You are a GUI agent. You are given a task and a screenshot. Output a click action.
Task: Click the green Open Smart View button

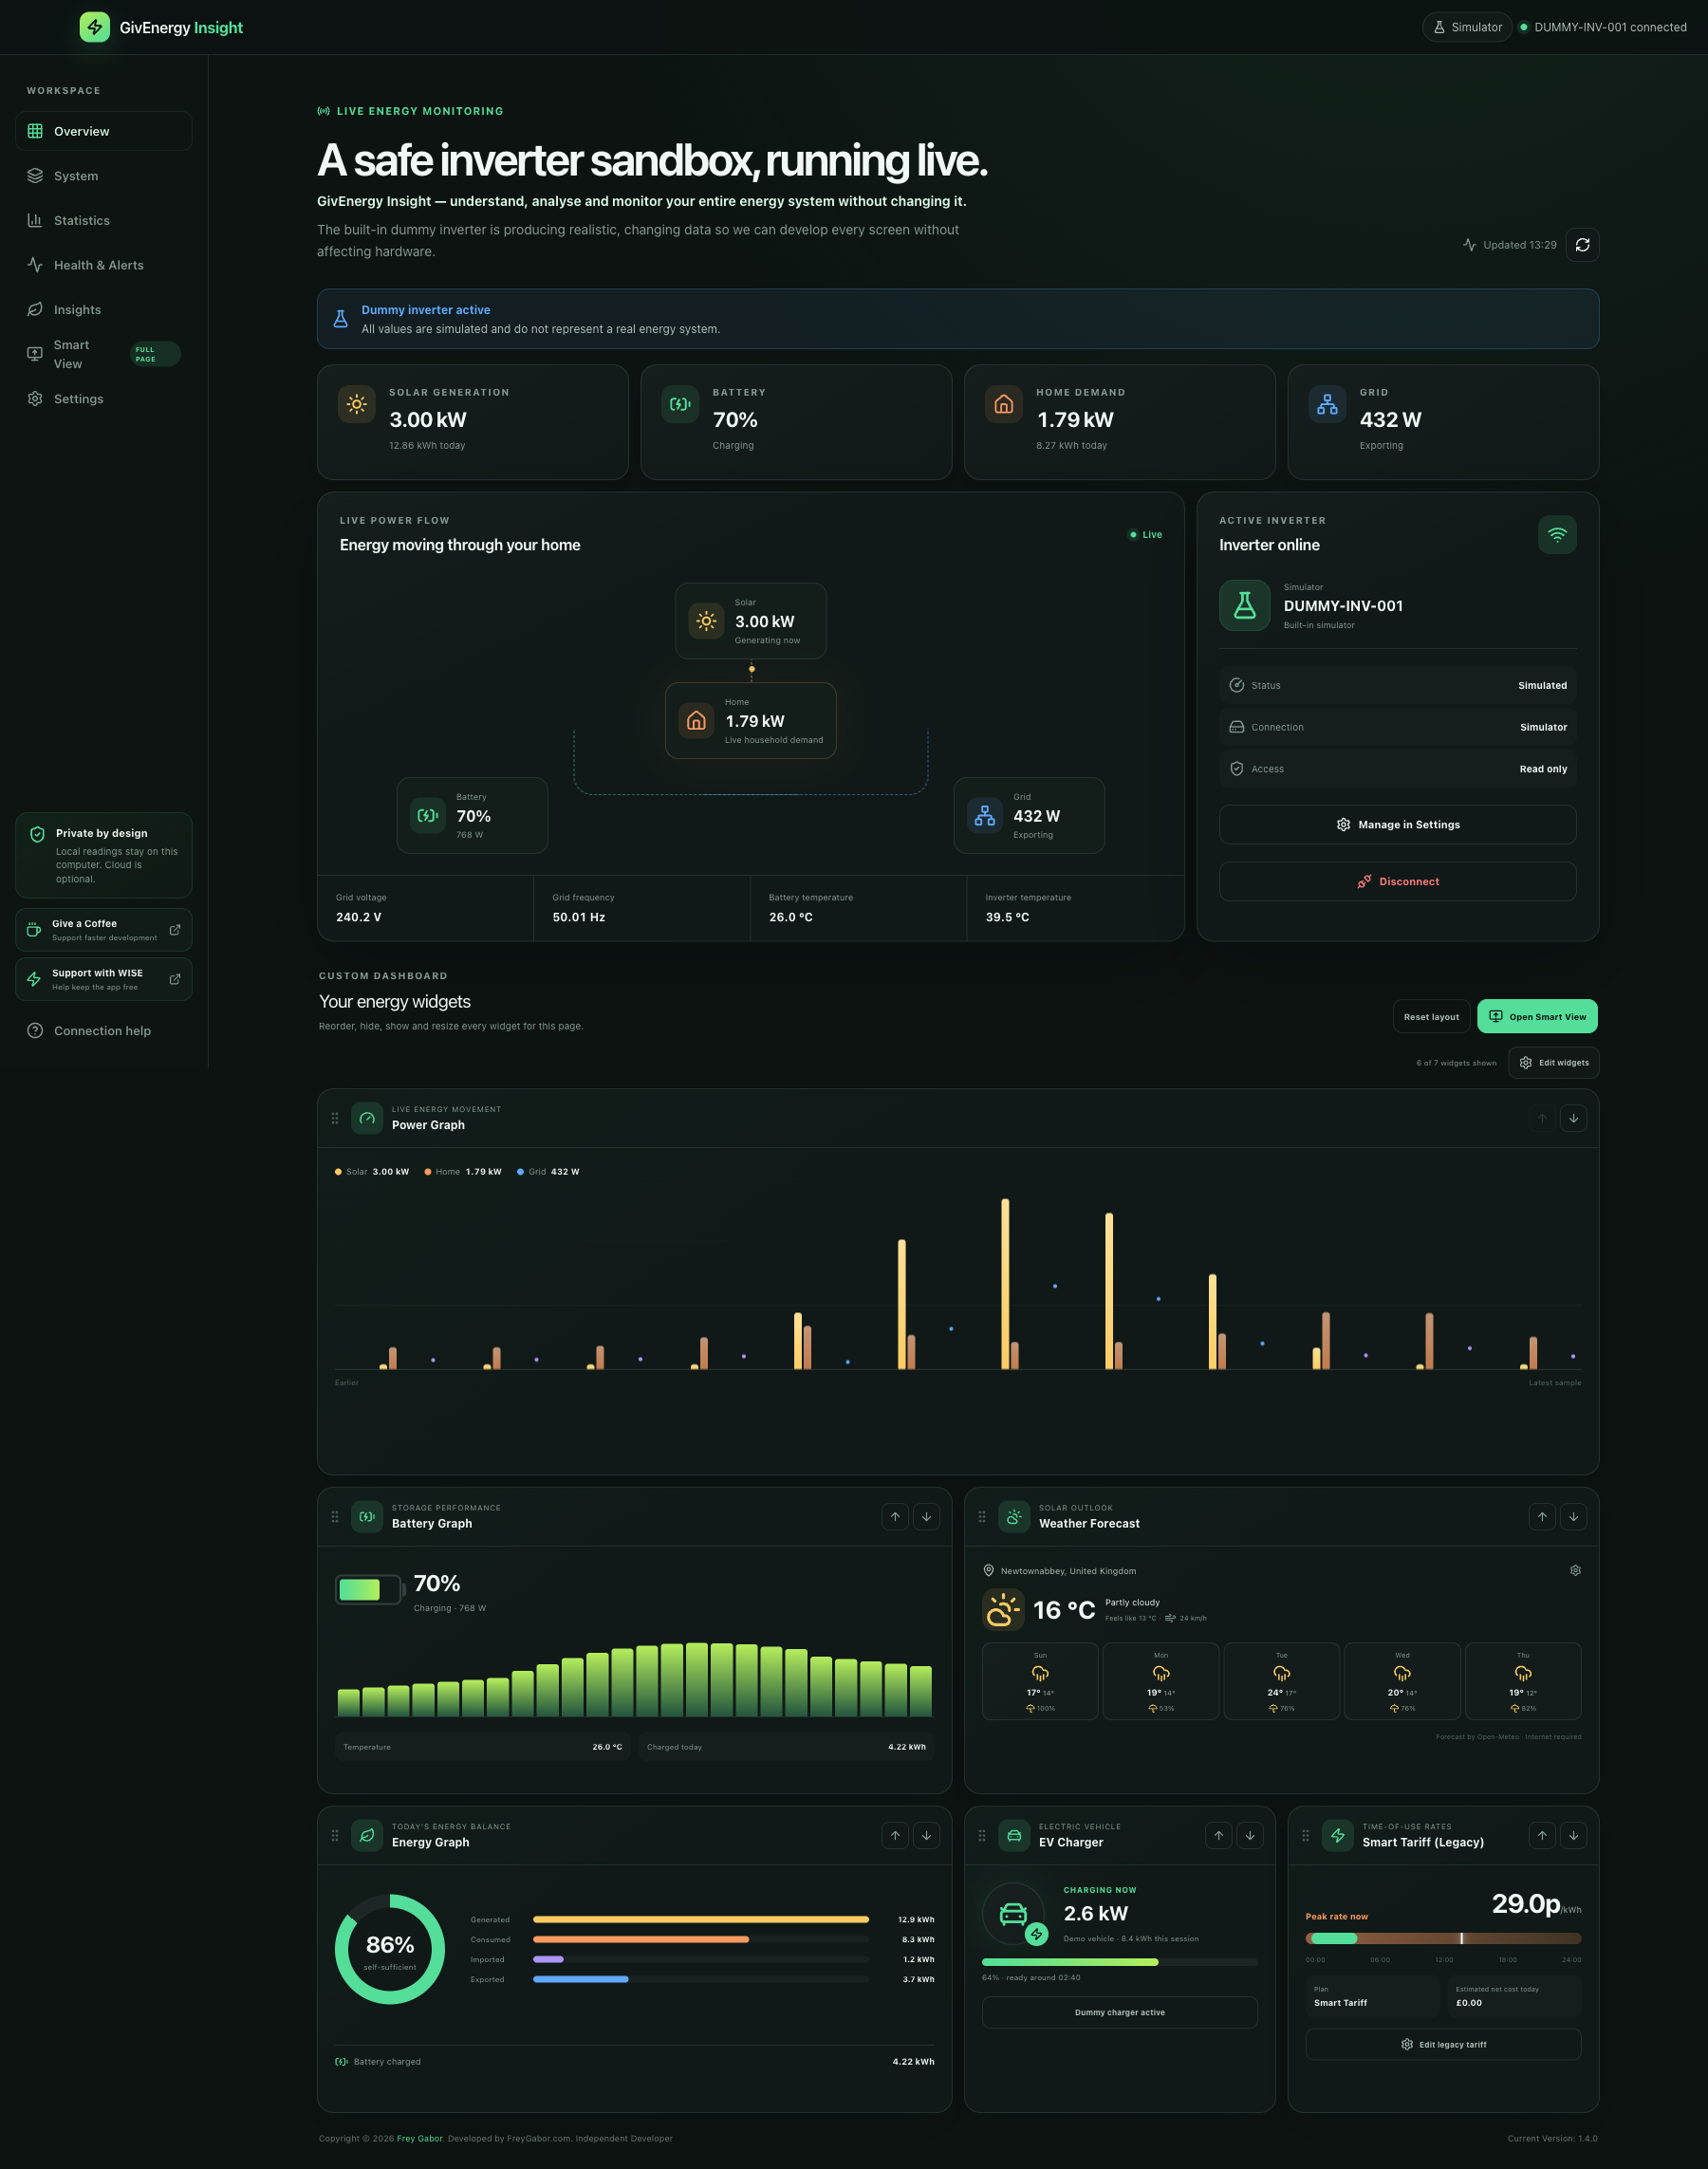(x=1537, y=1016)
